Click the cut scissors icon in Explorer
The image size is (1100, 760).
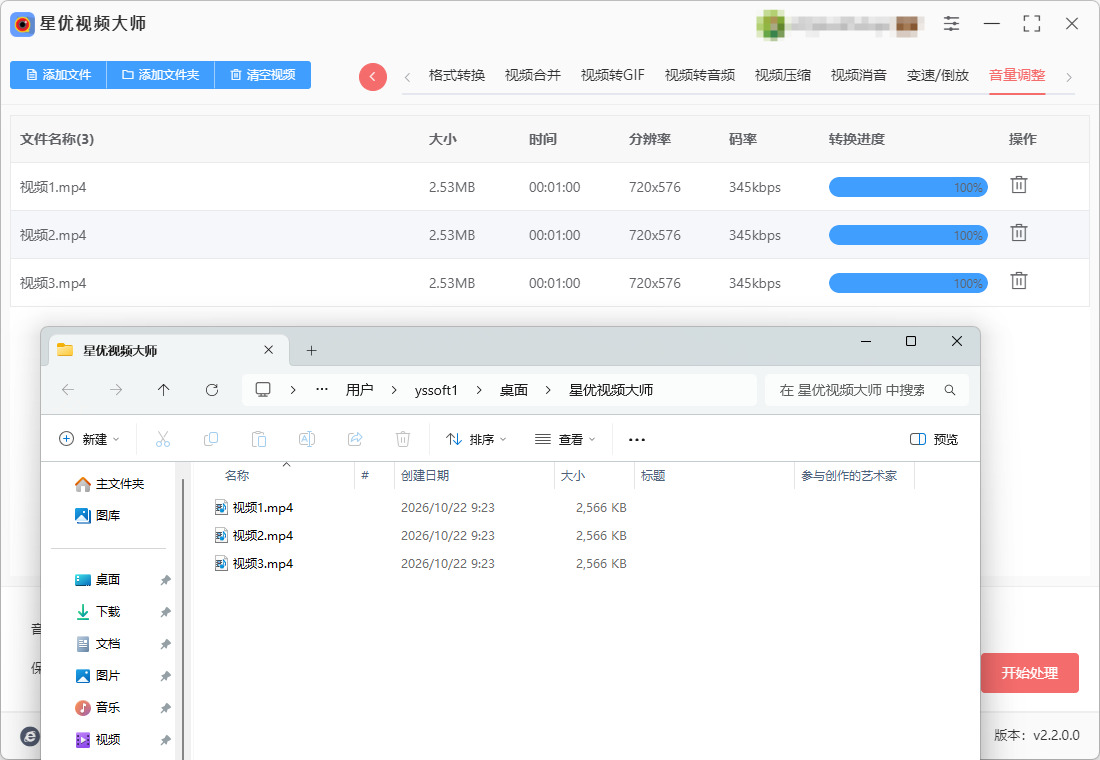click(x=163, y=439)
